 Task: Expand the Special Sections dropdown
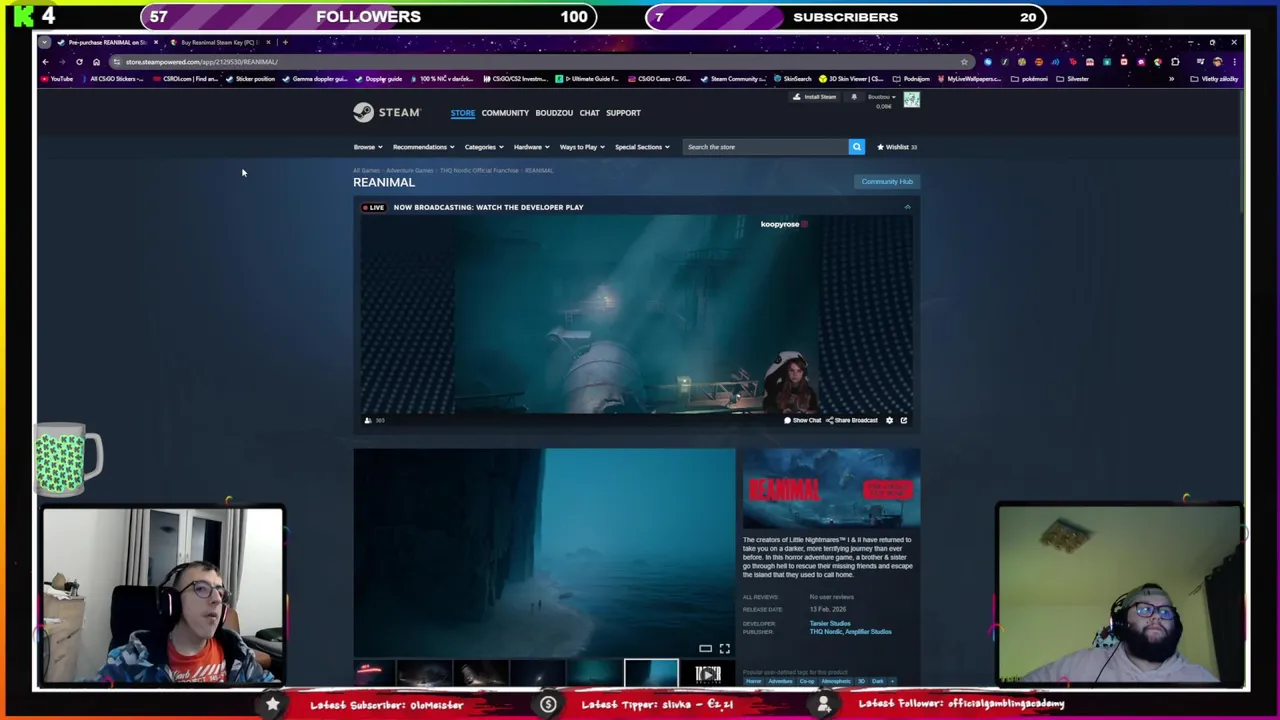[642, 147]
